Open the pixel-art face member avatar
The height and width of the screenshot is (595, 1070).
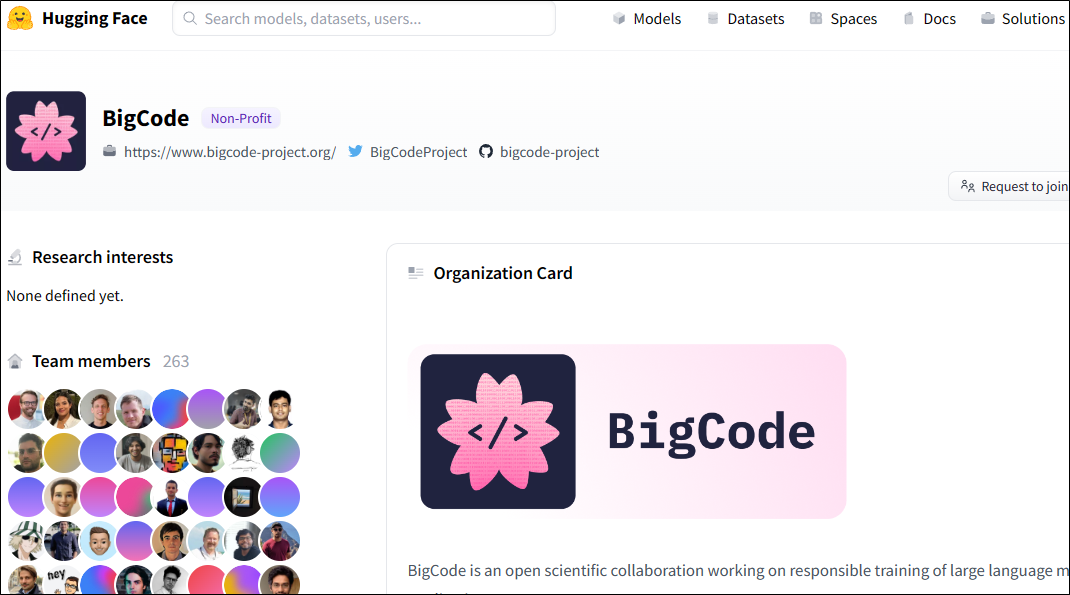[171, 453]
